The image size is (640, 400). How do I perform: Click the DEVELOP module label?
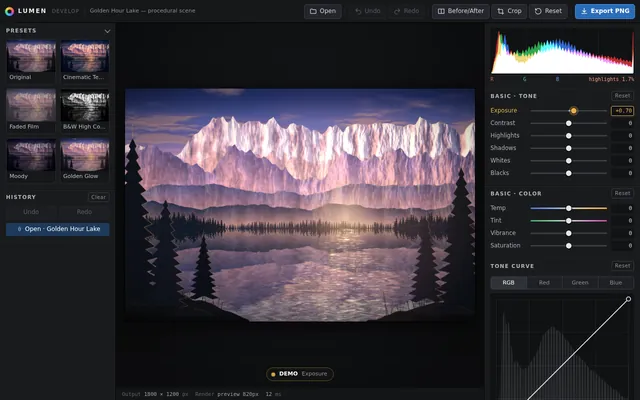(65, 11)
